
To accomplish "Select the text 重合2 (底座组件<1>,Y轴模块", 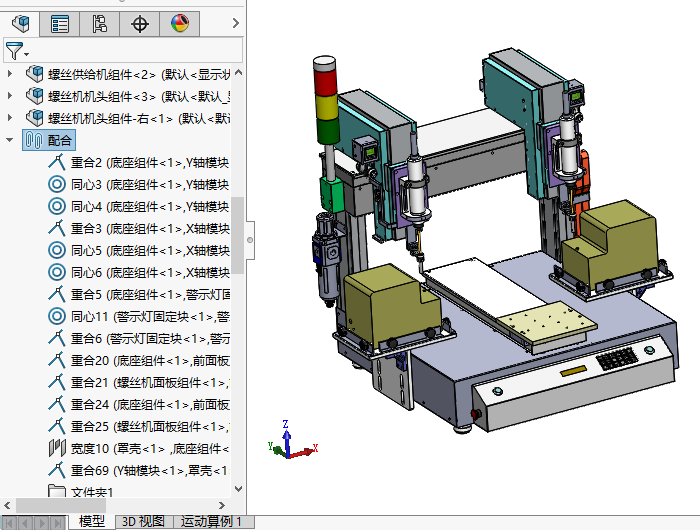I will pos(150,163).
